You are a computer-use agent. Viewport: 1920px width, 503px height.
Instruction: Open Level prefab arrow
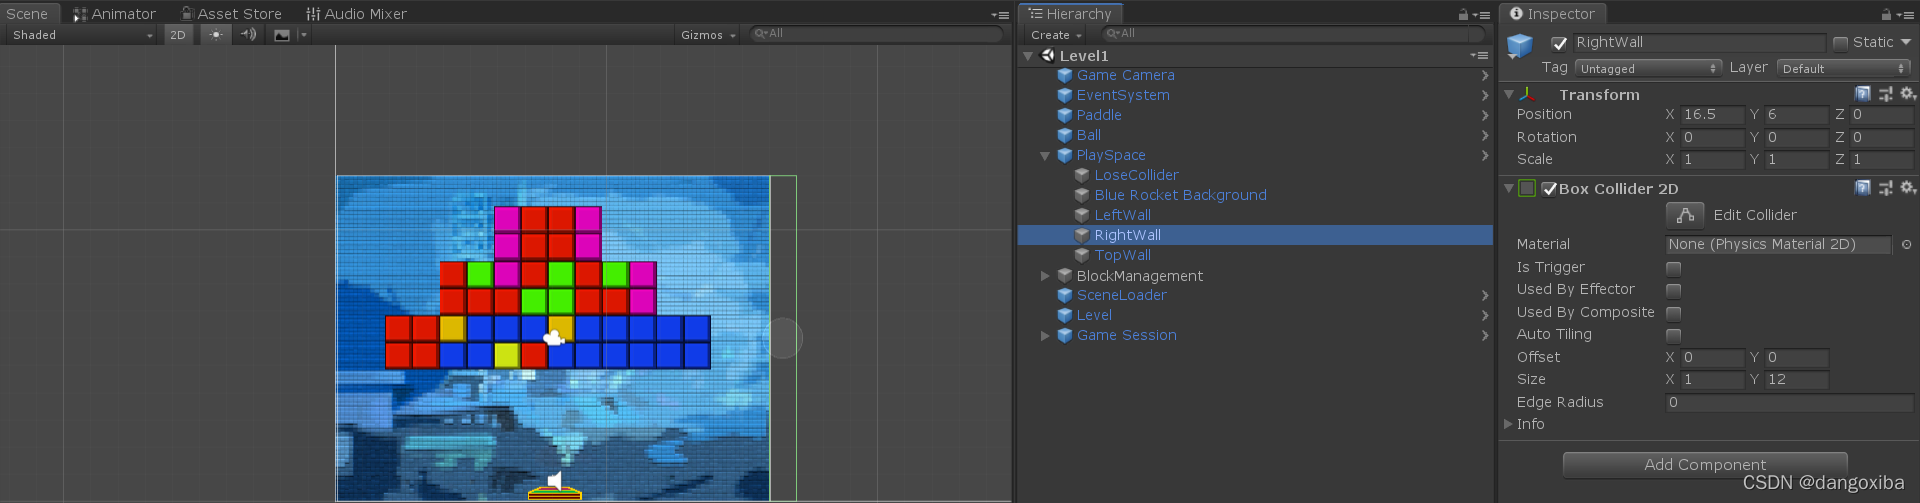point(1485,316)
